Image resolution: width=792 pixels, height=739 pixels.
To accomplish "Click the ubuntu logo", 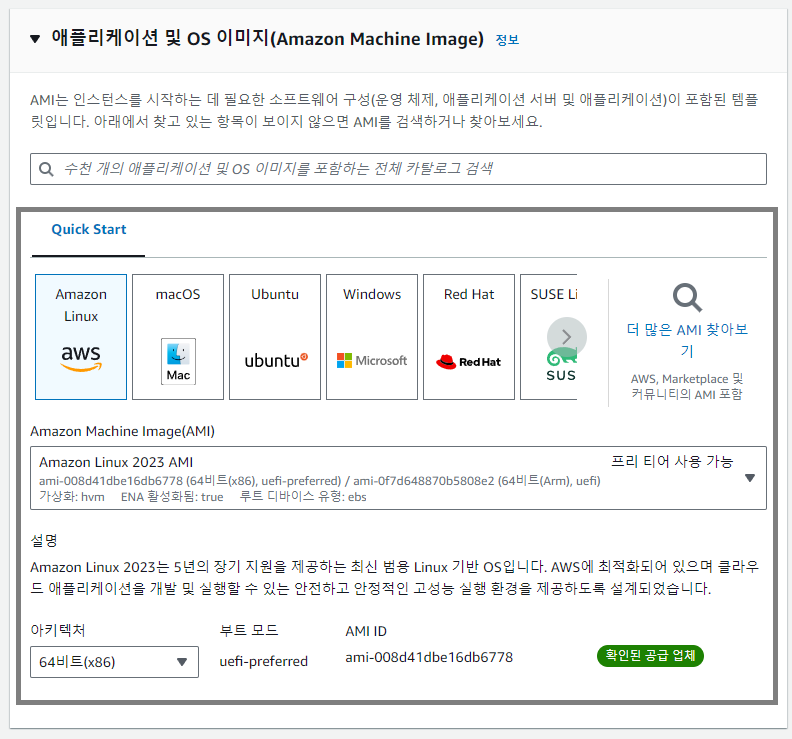I will (276, 361).
